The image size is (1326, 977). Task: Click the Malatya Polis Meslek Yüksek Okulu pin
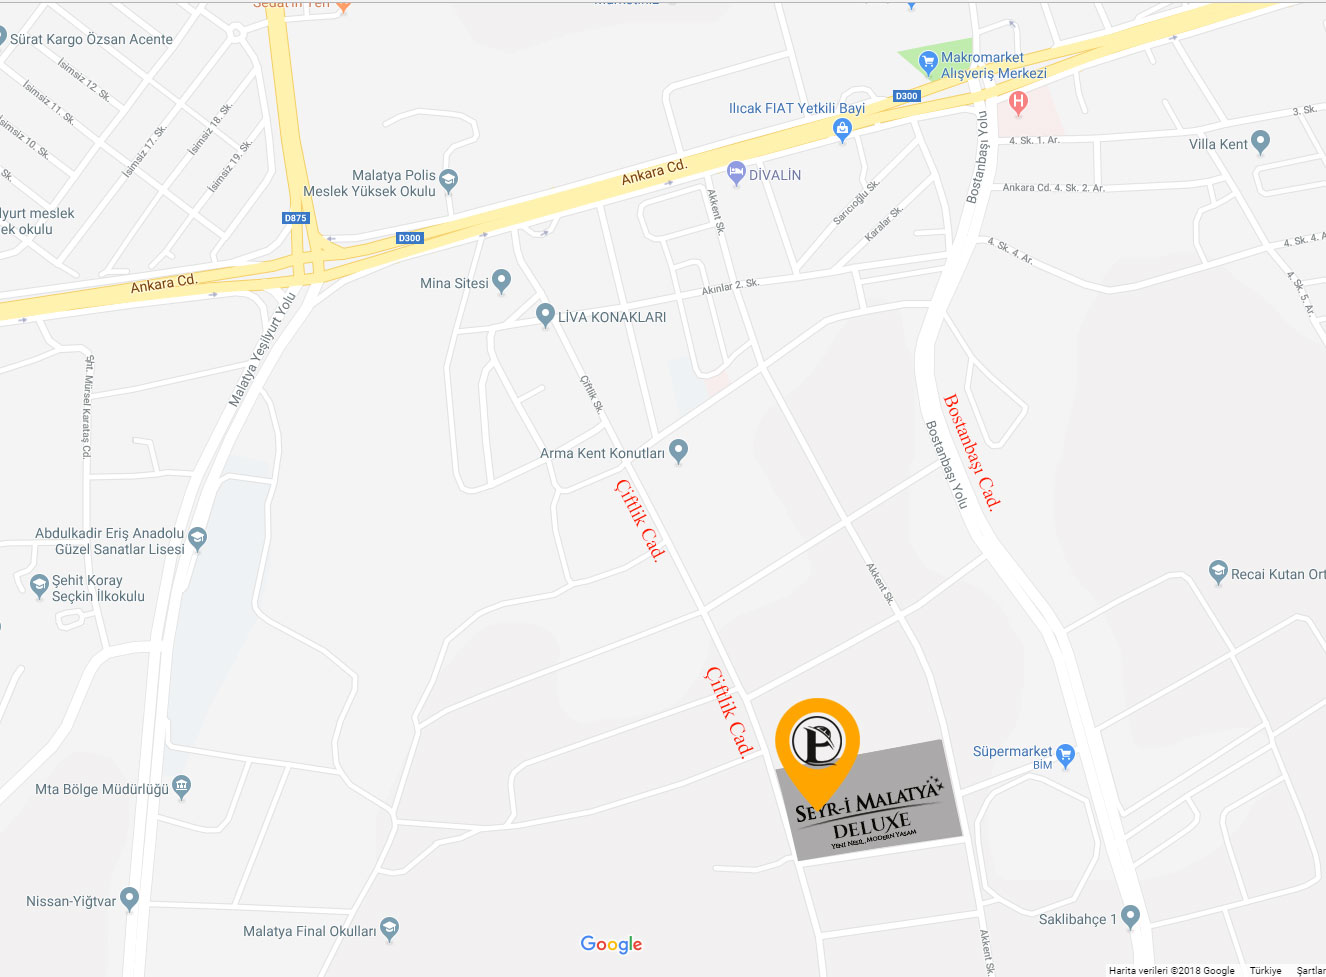(448, 181)
